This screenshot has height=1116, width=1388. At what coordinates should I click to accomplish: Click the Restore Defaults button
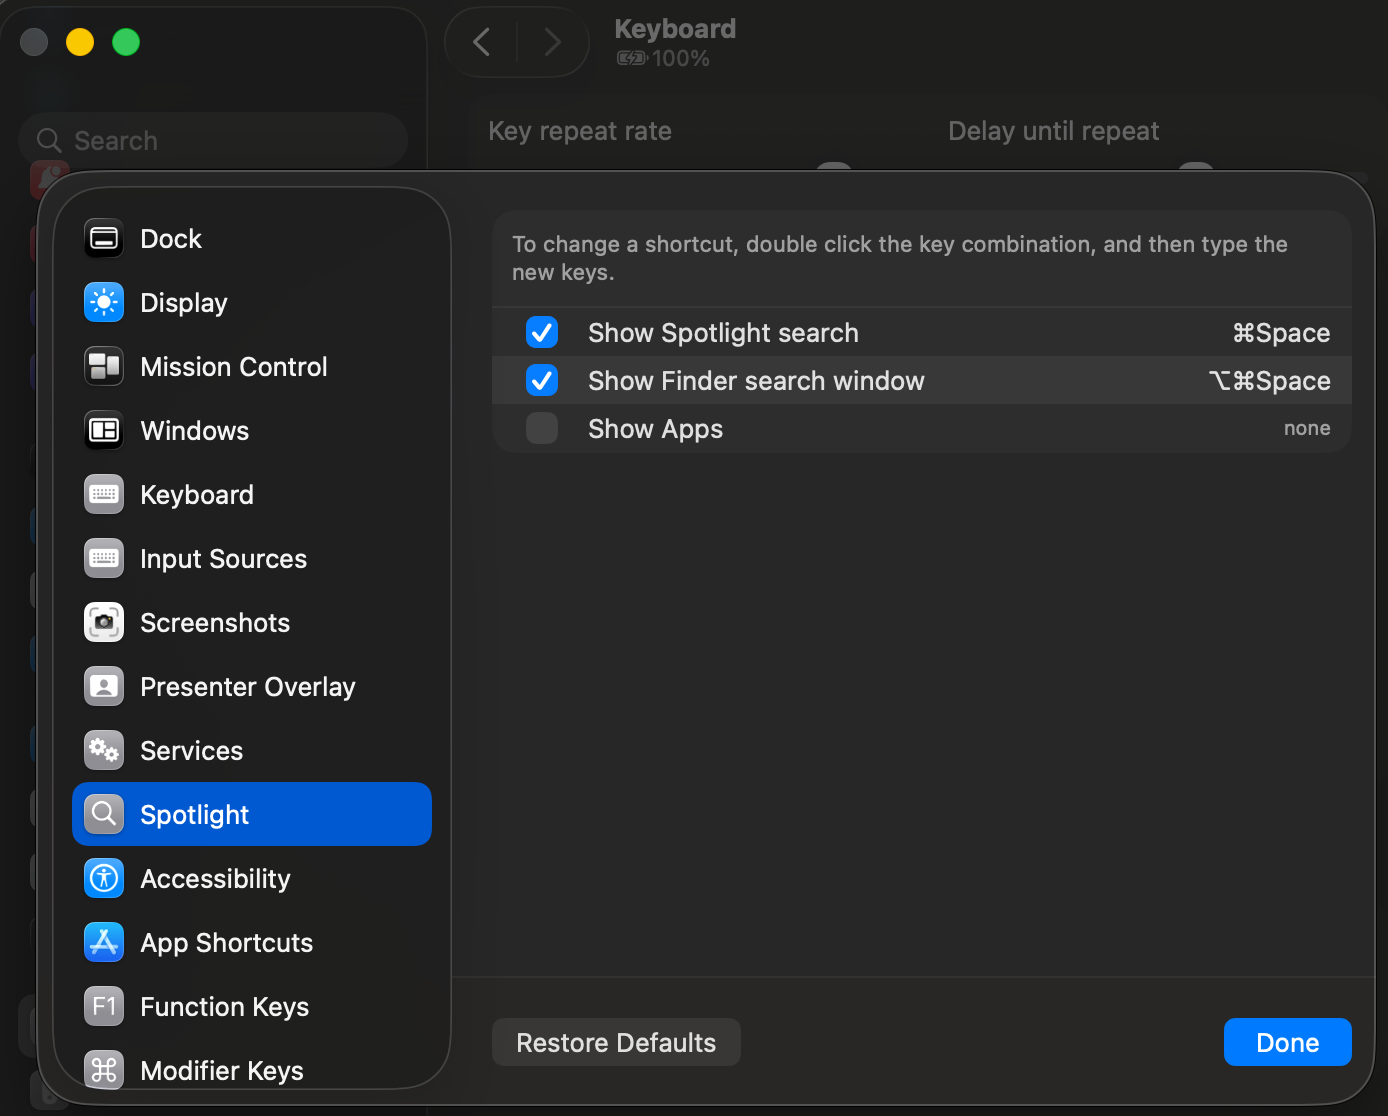pos(616,1043)
